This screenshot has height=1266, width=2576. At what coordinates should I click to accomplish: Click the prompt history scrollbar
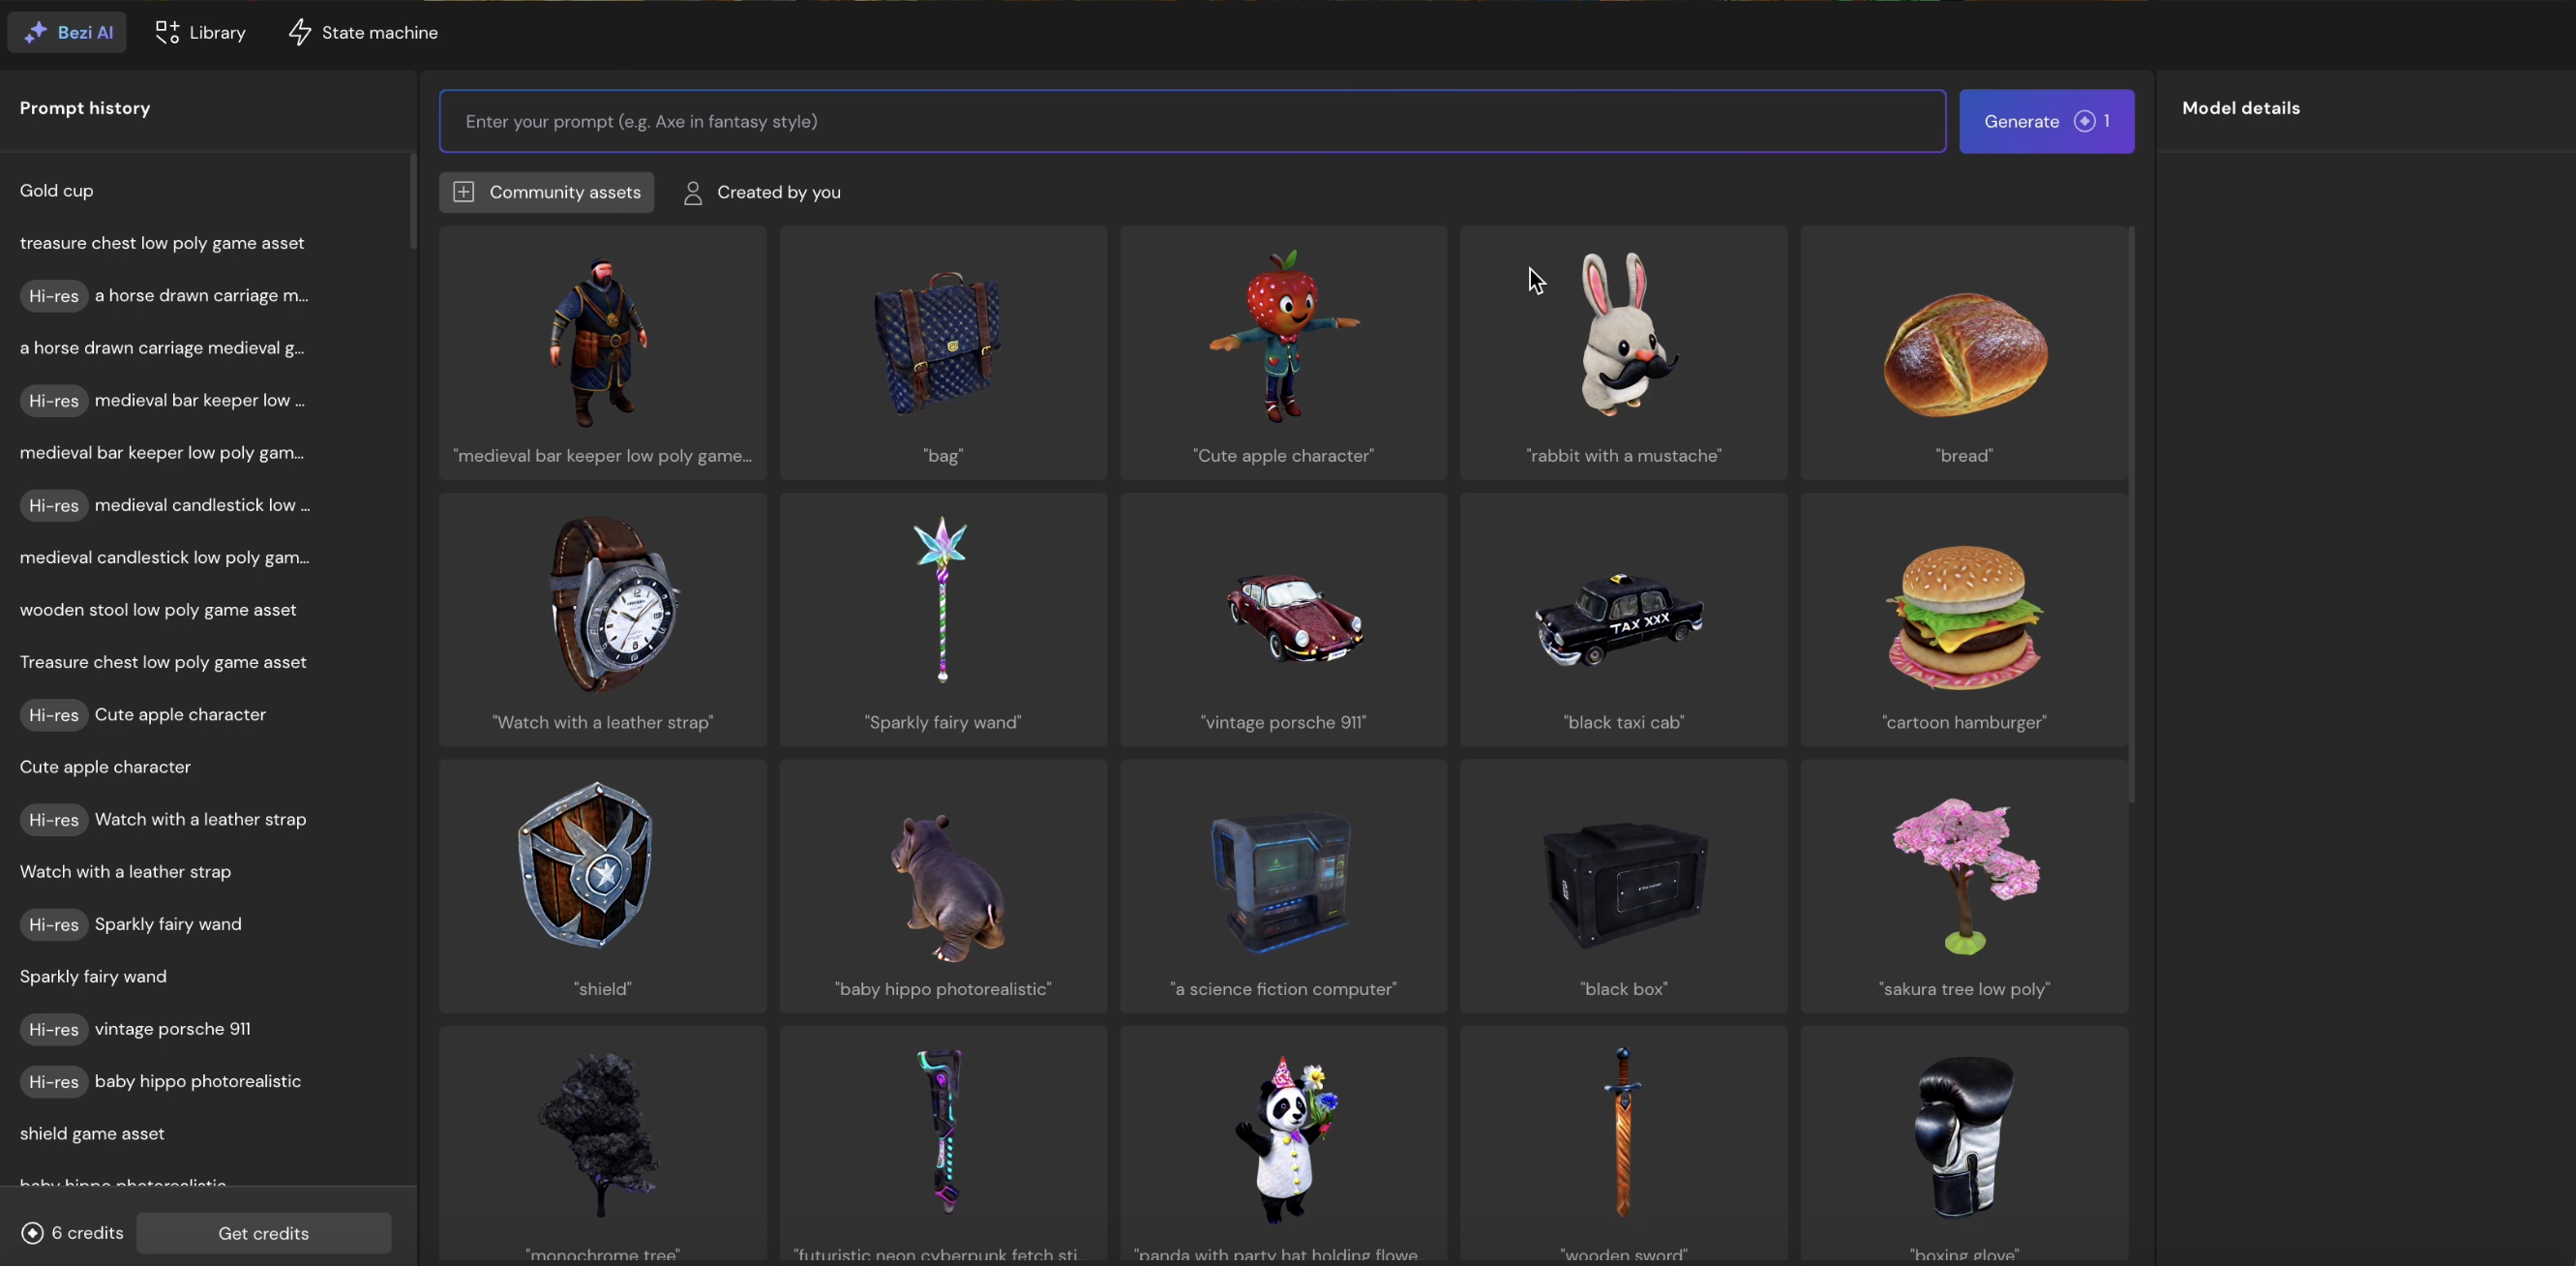click(412, 200)
